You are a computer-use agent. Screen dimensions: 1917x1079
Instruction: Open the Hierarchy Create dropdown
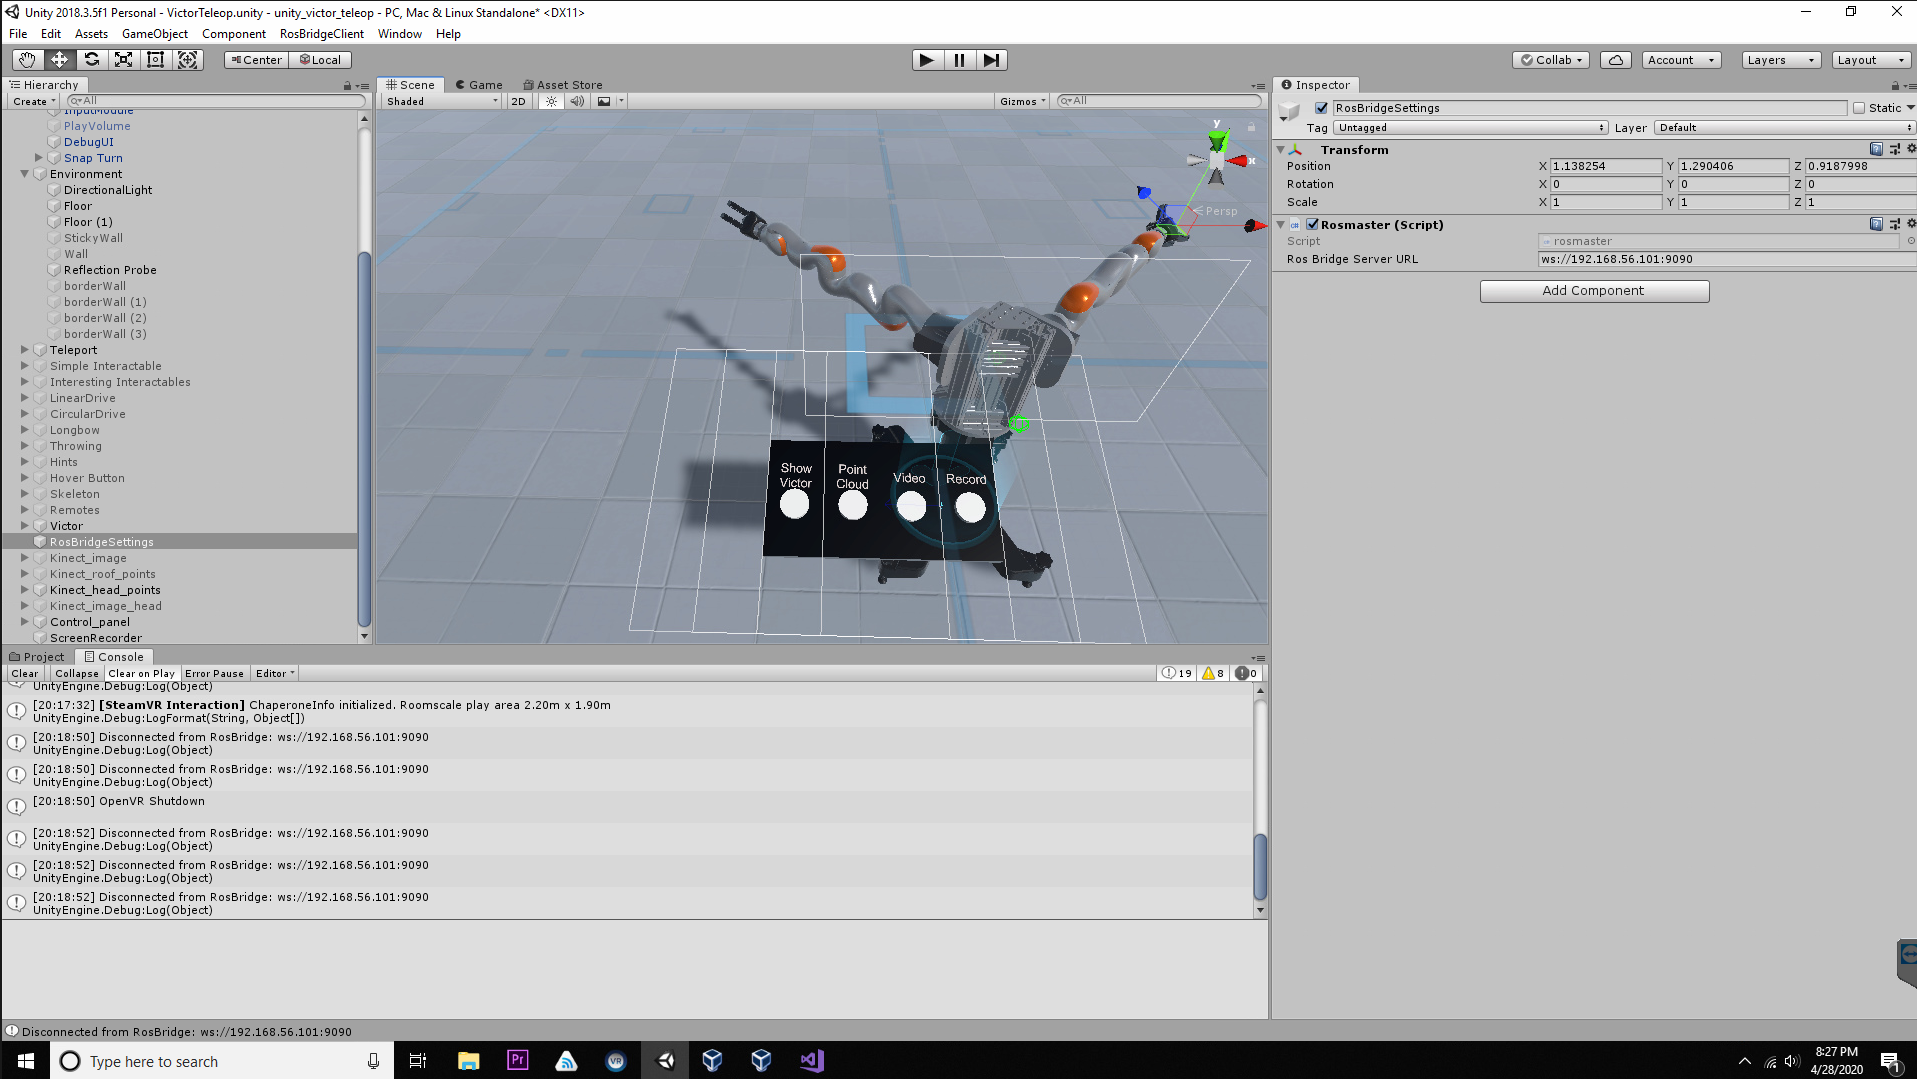point(33,101)
